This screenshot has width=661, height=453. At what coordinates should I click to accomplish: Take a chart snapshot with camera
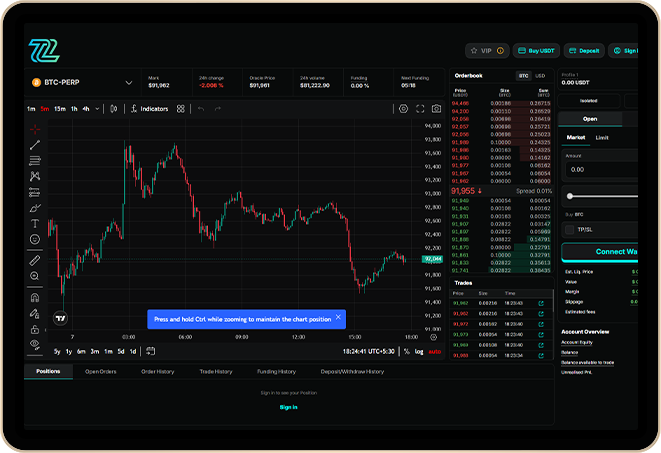(x=436, y=109)
